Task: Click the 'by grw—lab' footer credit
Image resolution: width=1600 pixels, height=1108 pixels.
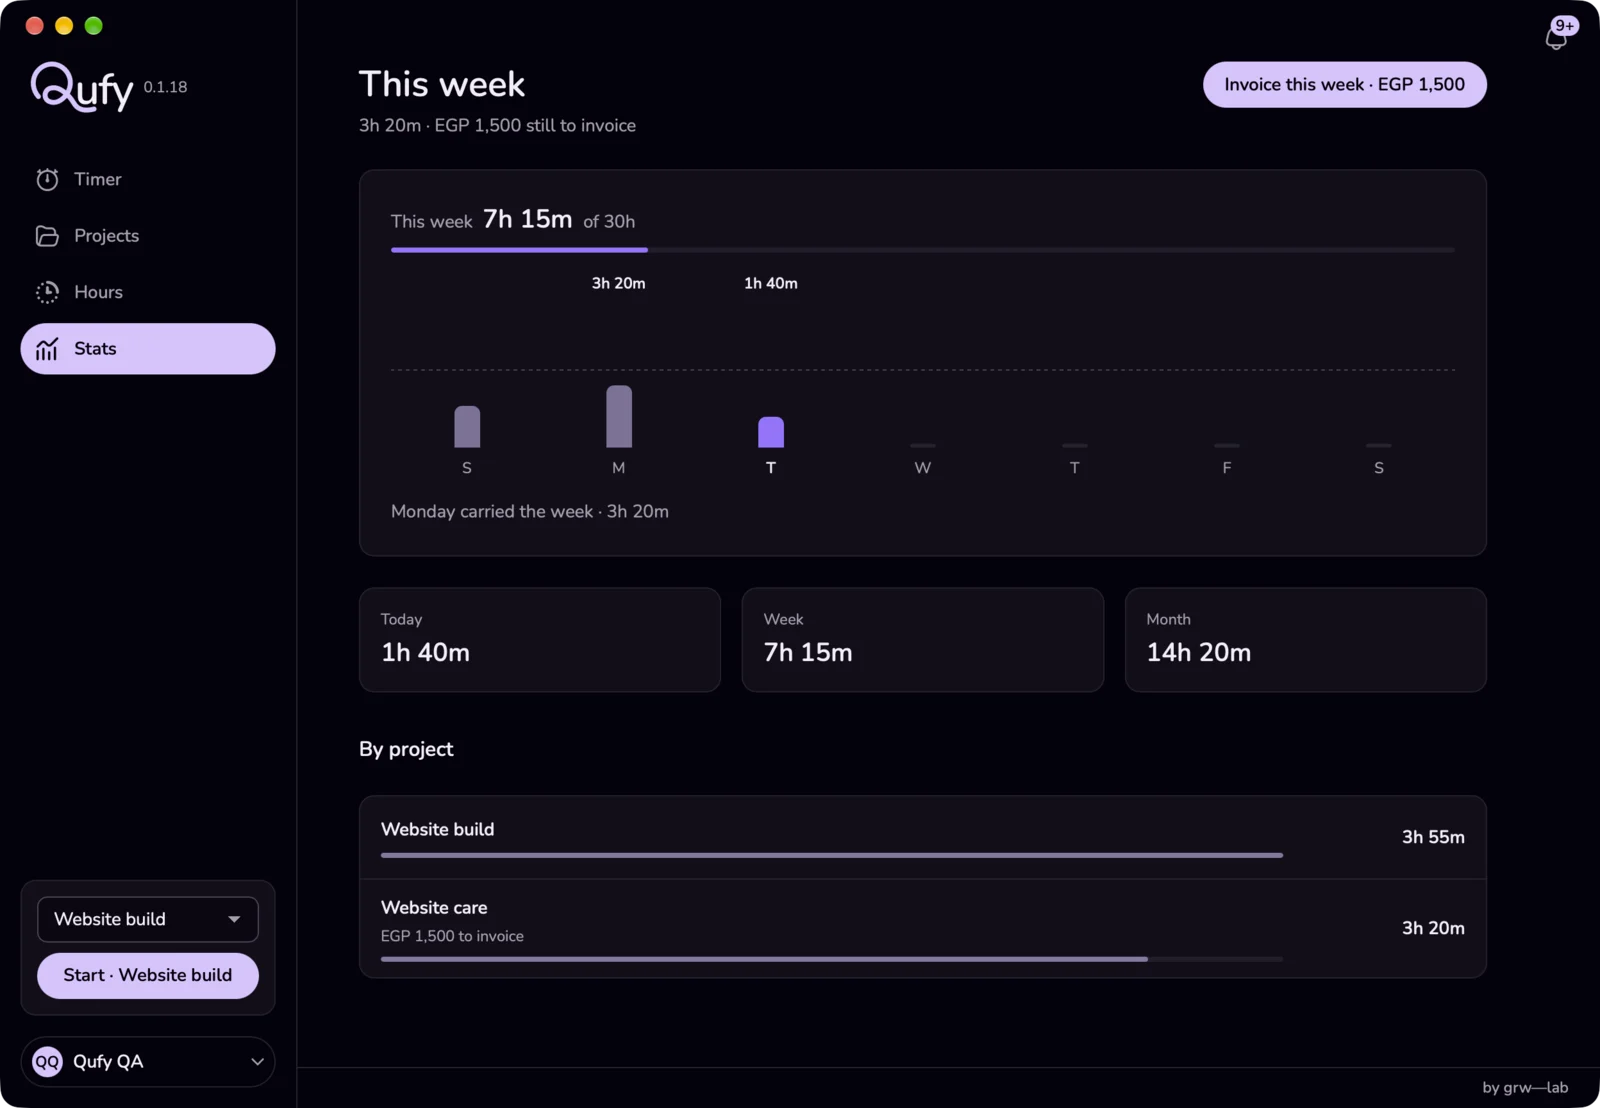Action: 1525,1088
